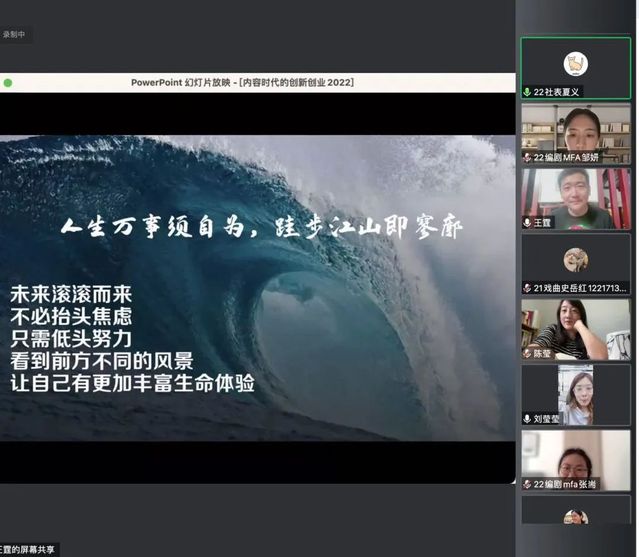
Task: Click the microphone icon beside 刘莹莹
Action: coord(527,419)
